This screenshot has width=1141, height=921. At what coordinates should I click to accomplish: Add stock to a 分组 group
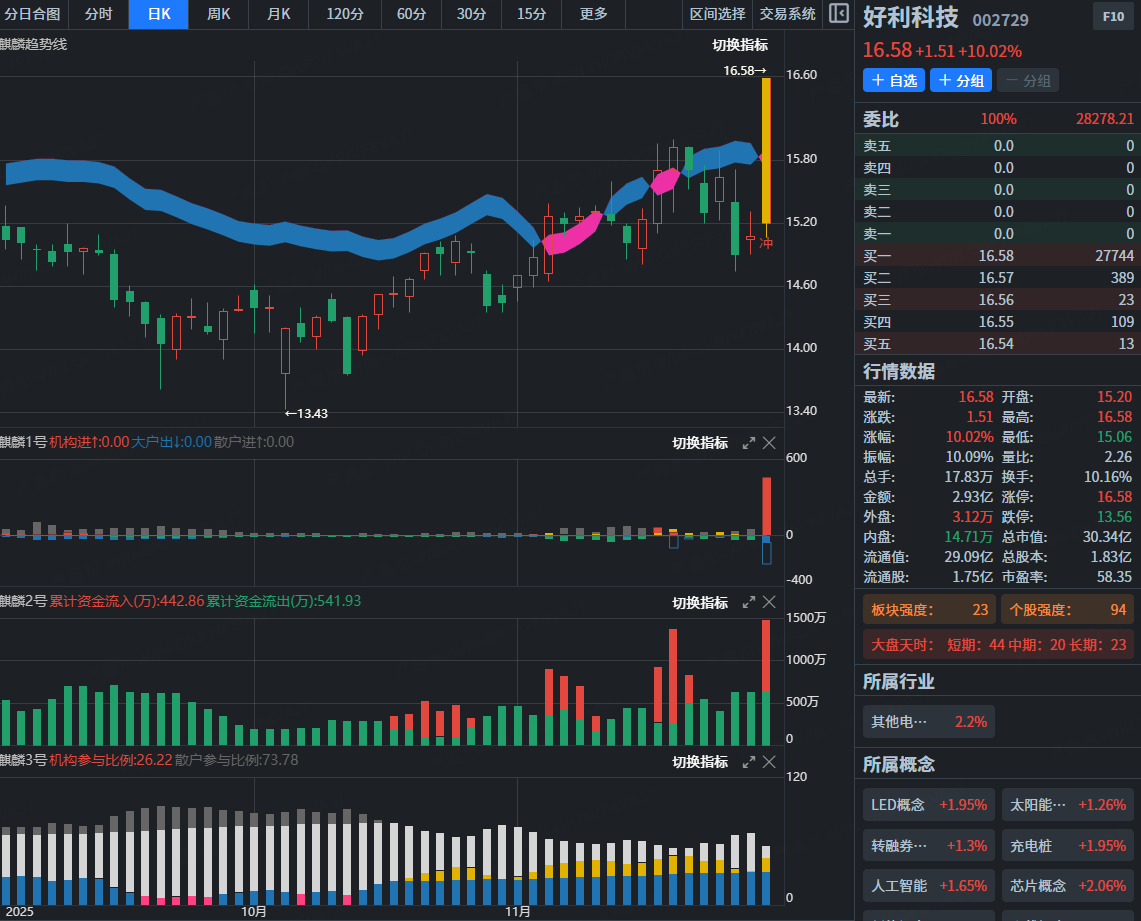(x=960, y=81)
